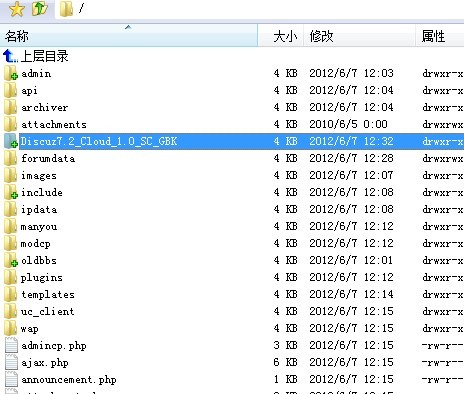Screen dimensions: 464x394
Task: Select the ajax.php file icon
Action: pyautogui.click(x=11, y=362)
